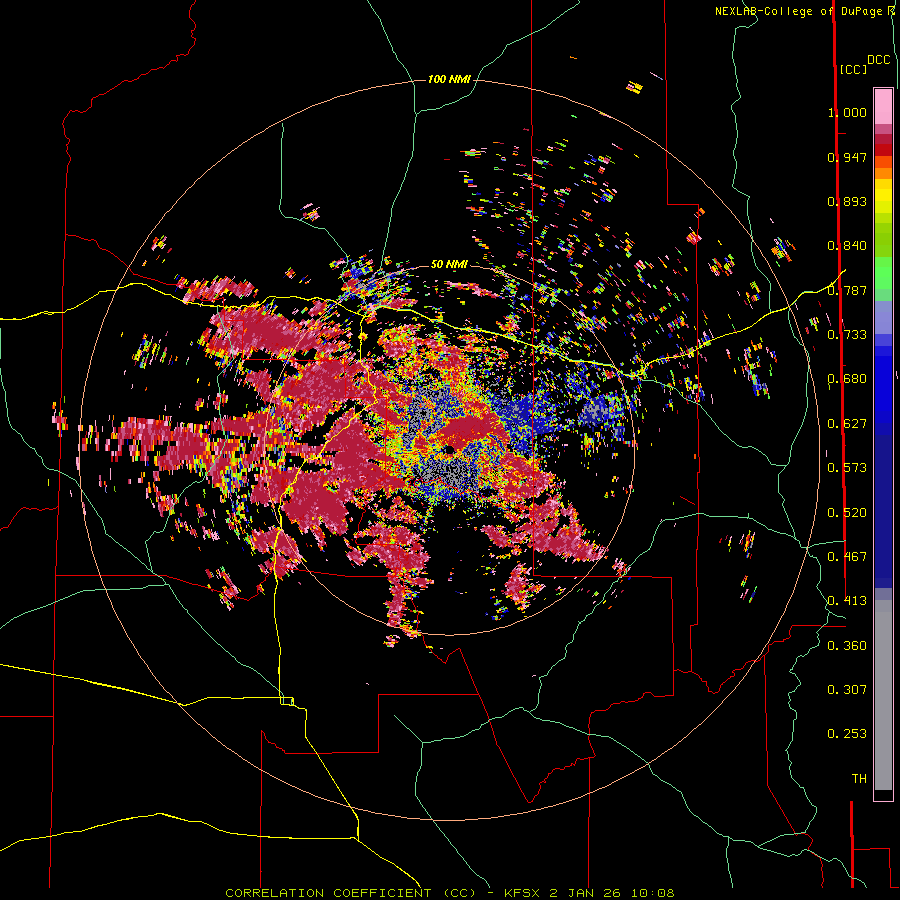Click the [CC] legend unit label
This screenshot has width=900, height=900.
point(853,69)
